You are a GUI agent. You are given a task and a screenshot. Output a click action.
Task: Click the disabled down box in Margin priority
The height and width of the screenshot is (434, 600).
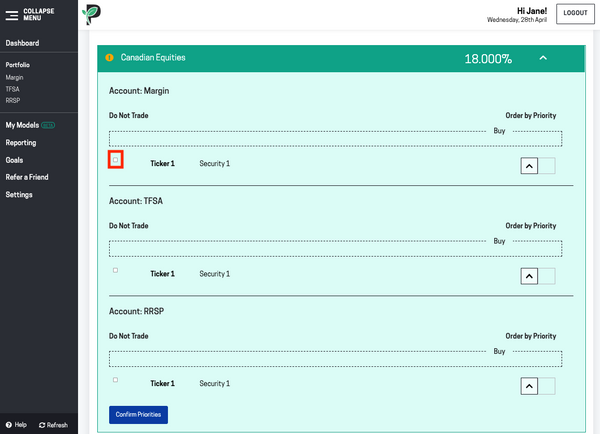click(546, 166)
